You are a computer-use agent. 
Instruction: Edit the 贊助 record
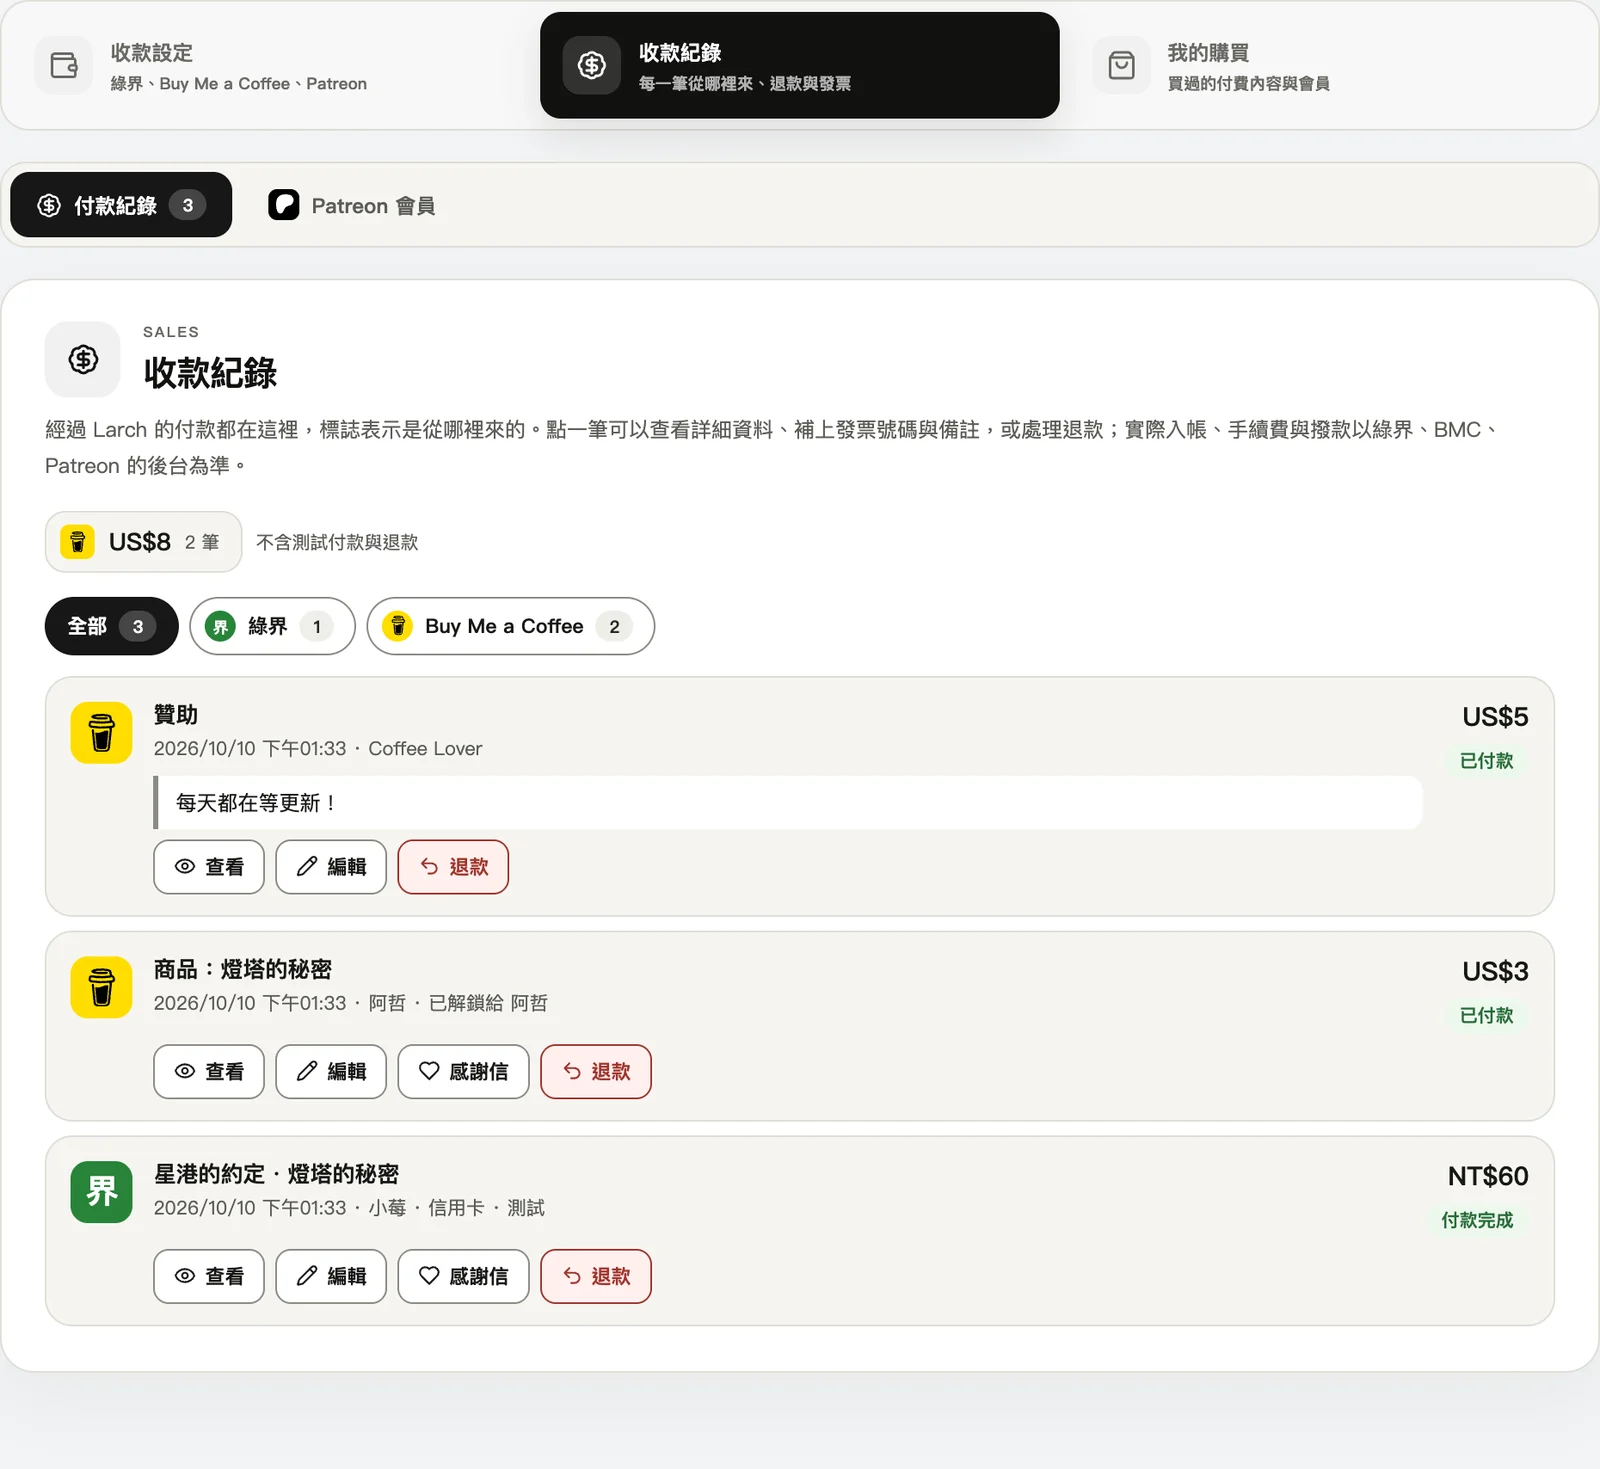pyautogui.click(x=331, y=867)
